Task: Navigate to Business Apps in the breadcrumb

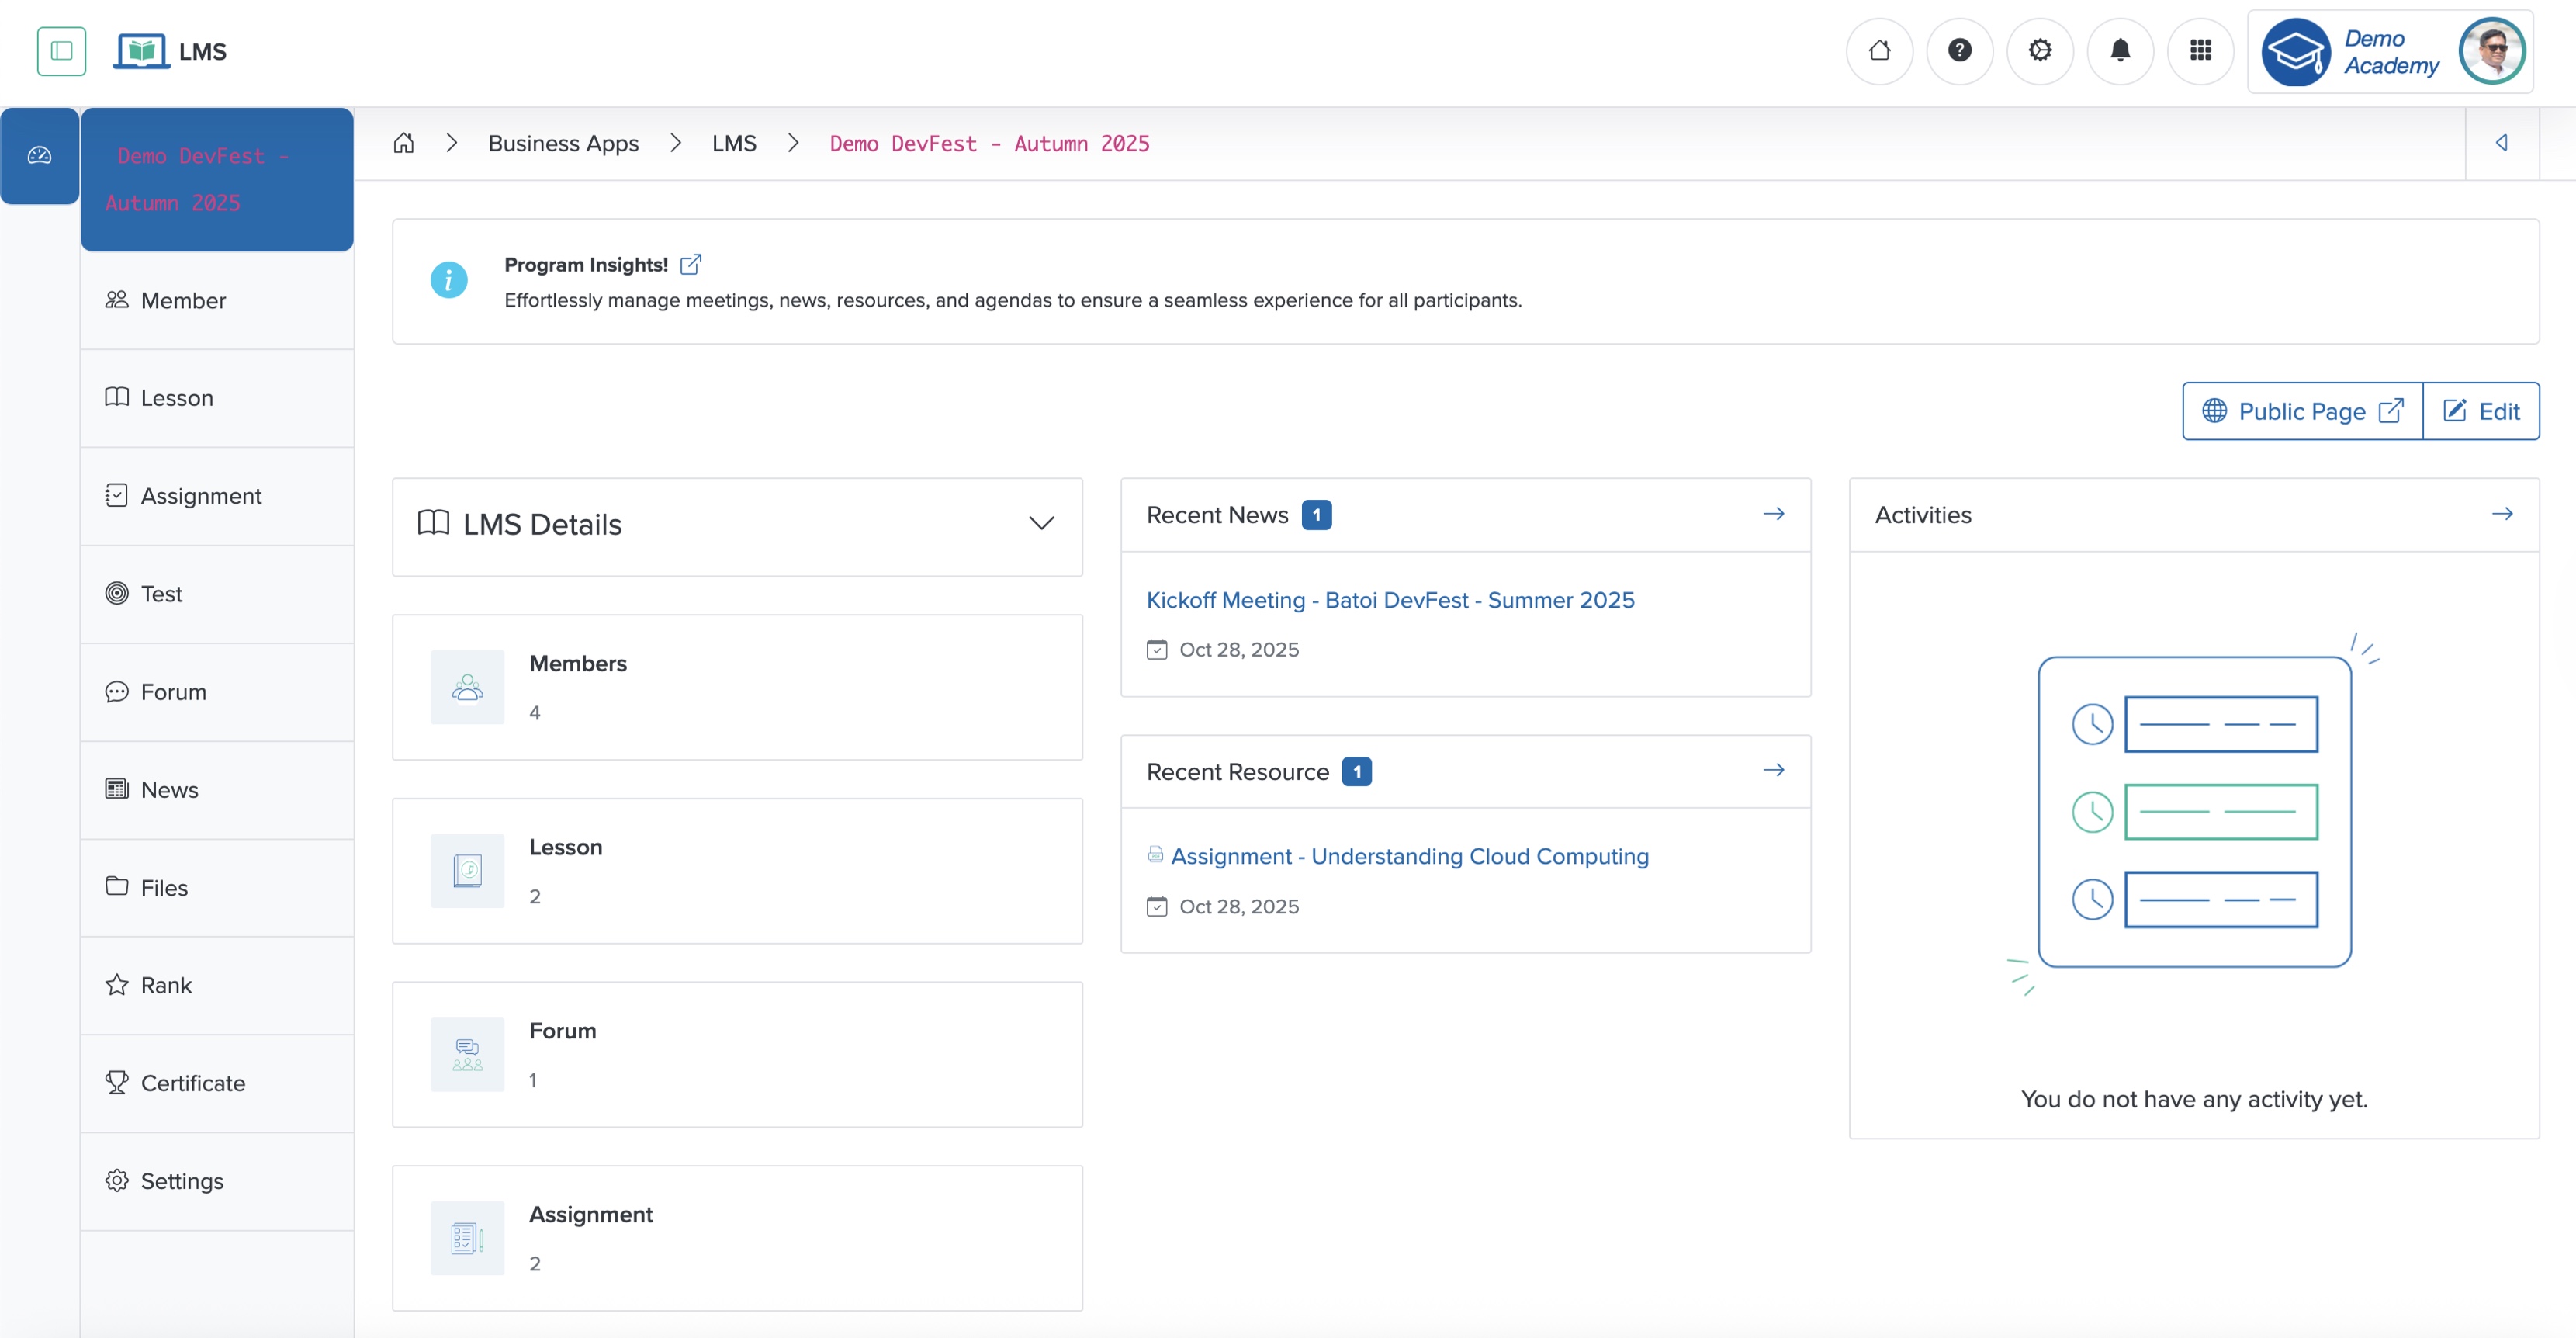Action: point(563,143)
